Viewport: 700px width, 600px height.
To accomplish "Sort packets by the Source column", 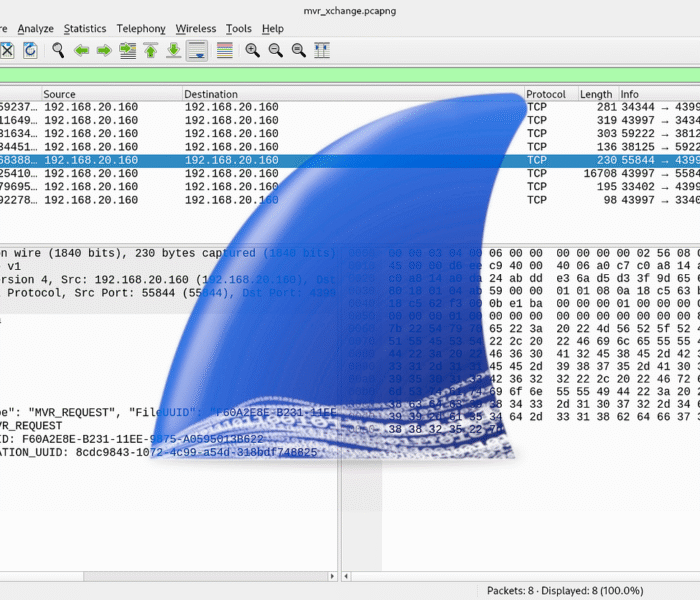I will tap(110, 94).
